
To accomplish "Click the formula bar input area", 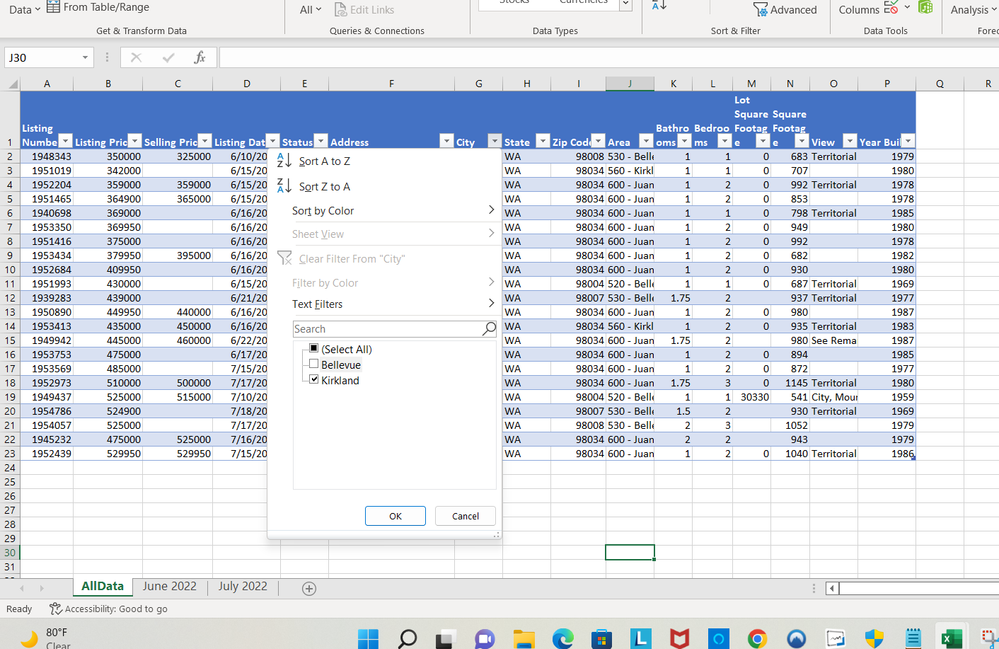I will (608, 58).
